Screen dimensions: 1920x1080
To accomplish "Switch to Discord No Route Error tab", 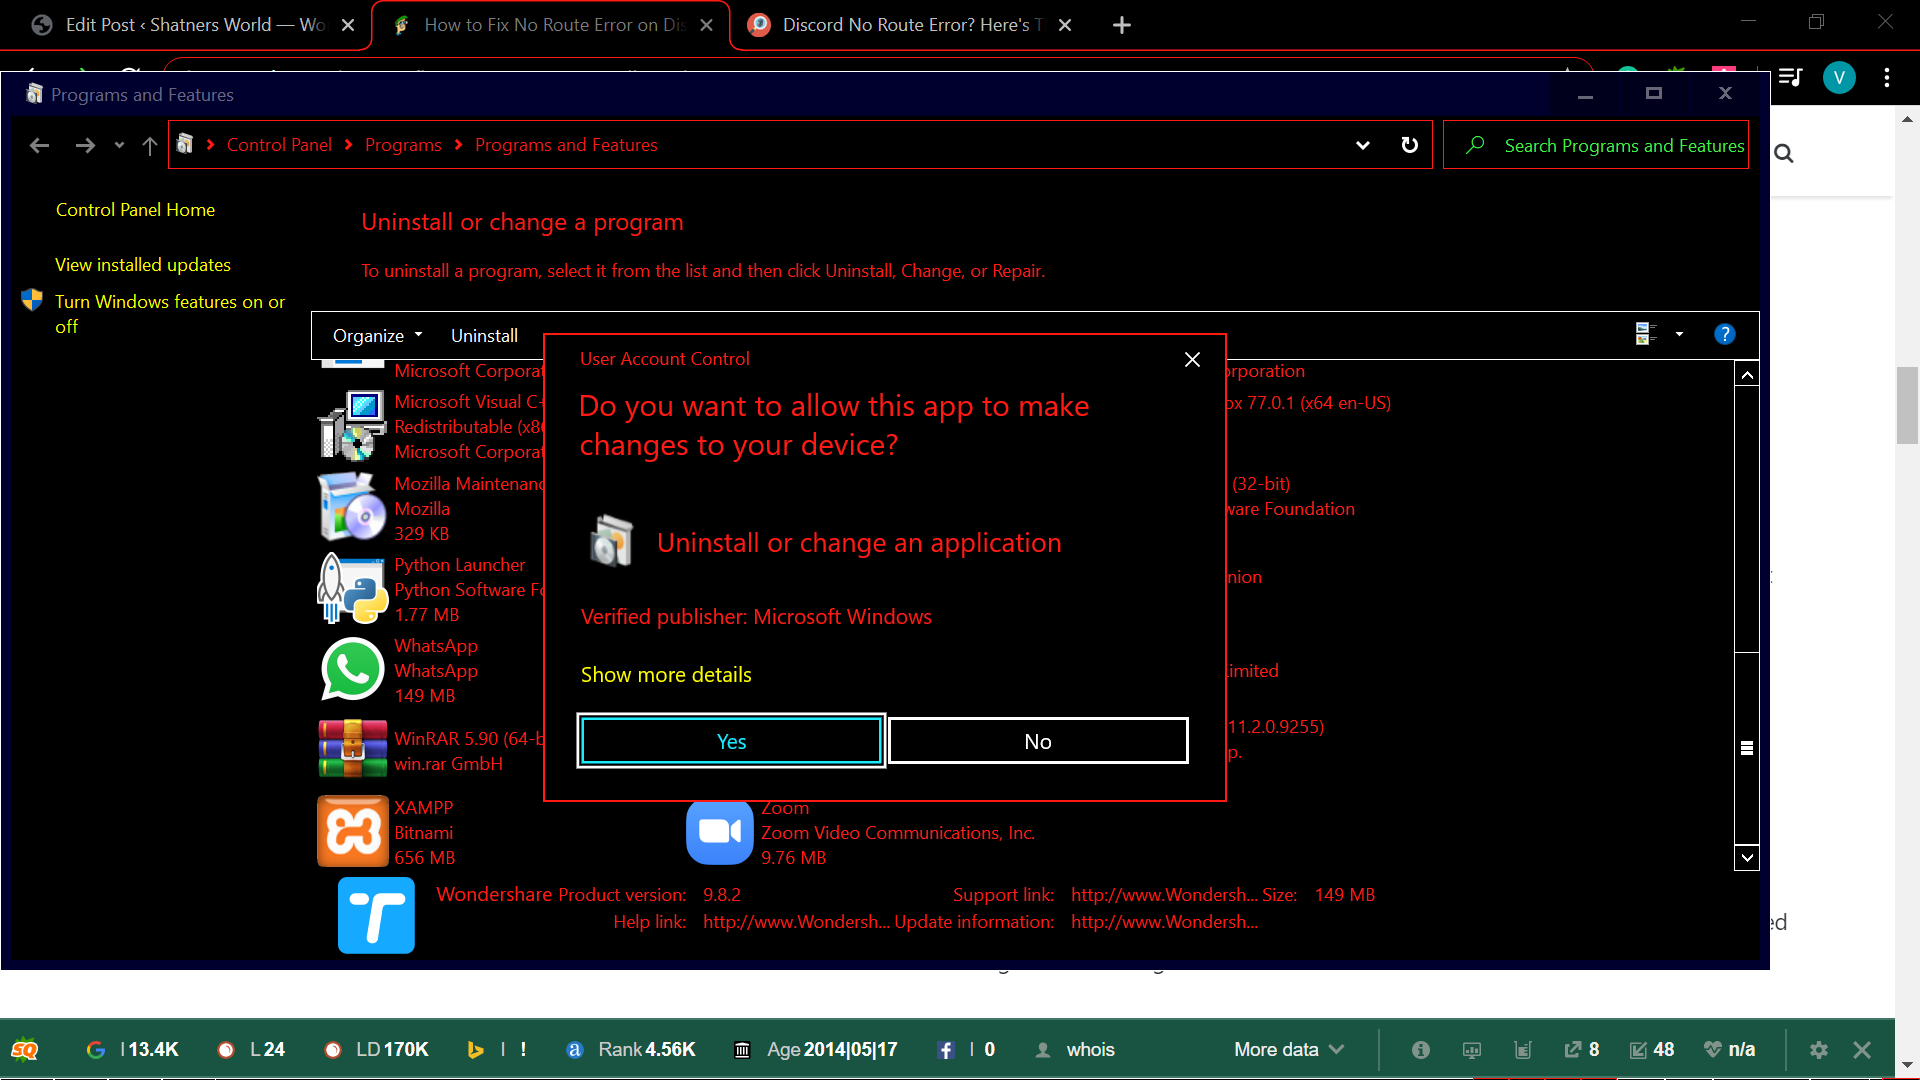I will click(x=908, y=25).
